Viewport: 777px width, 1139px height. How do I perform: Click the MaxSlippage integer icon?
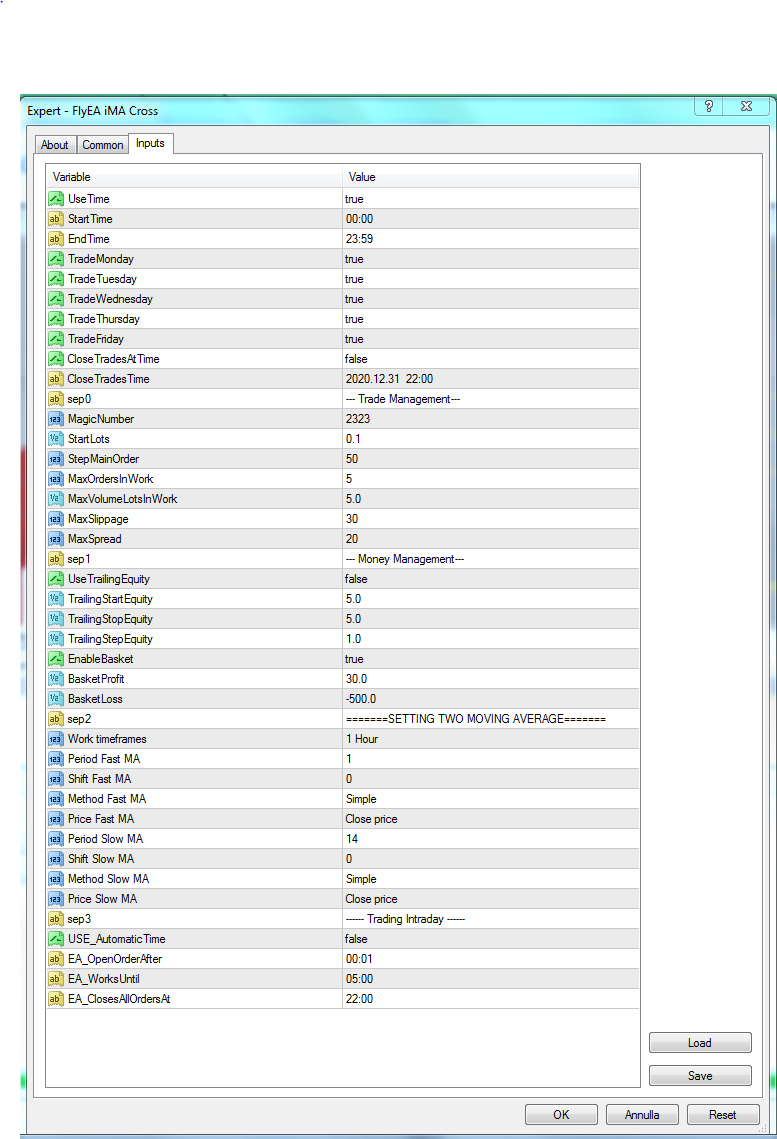[x=56, y=519]
